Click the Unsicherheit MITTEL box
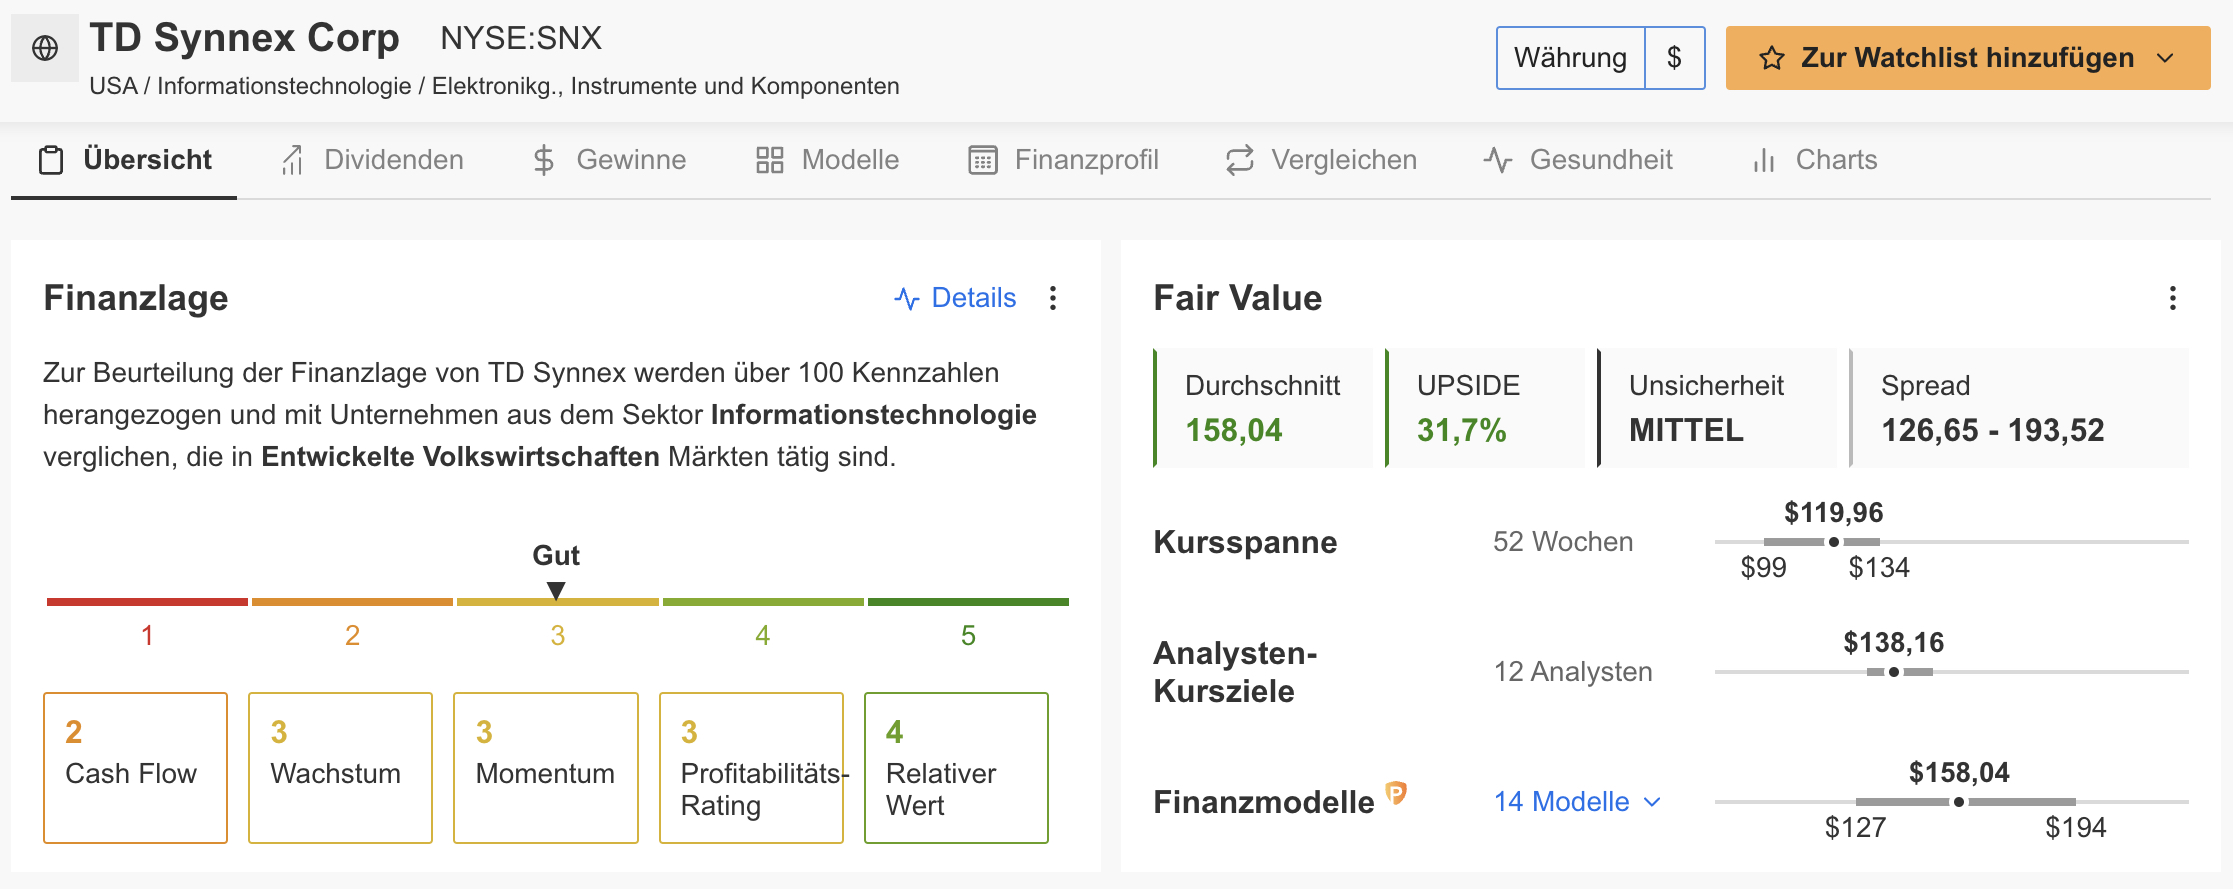Viewport: 2233px width, 889px height. [1717, 408]
